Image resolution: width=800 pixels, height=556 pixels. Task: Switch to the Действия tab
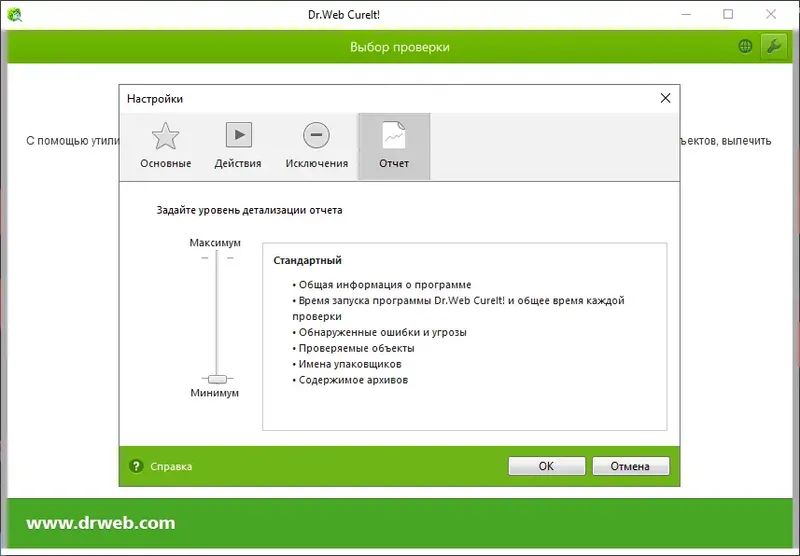coord(238,146)
